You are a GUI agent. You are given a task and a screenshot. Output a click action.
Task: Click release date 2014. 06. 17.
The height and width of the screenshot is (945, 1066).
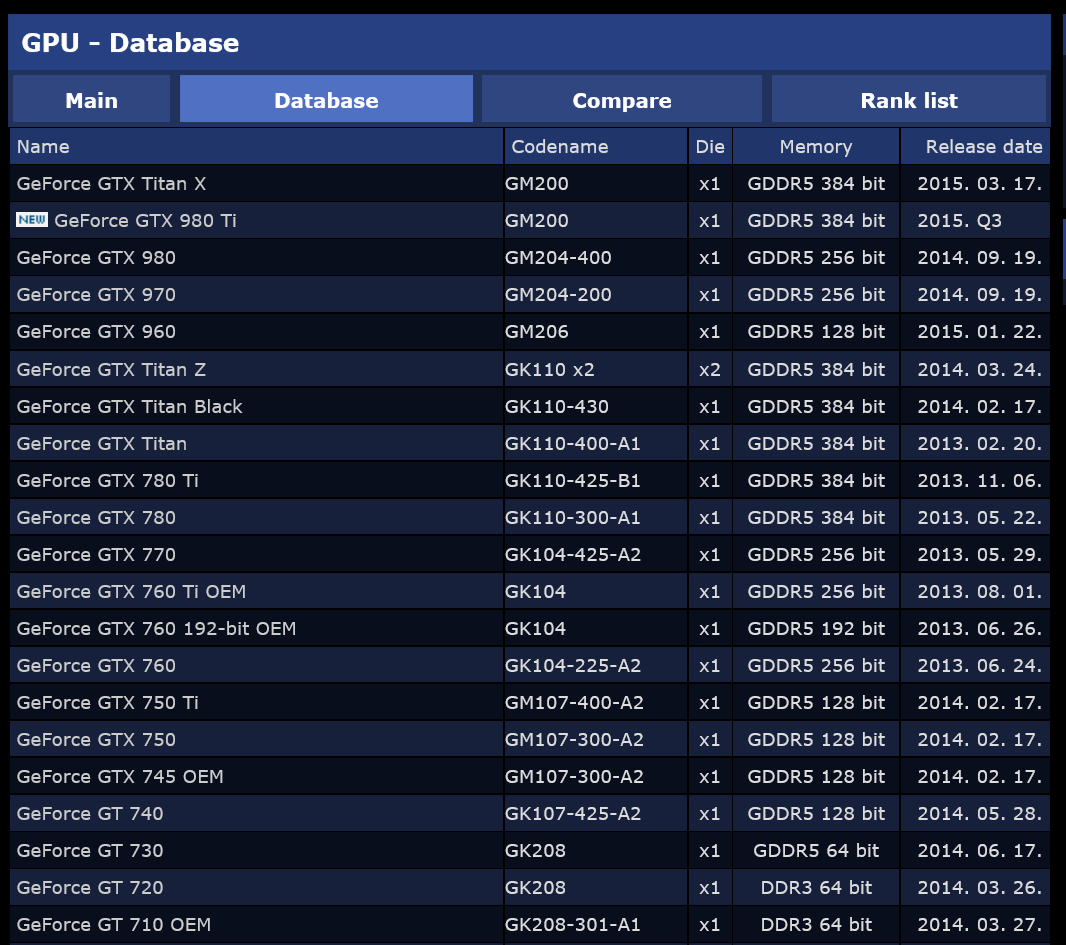[980, 851]
